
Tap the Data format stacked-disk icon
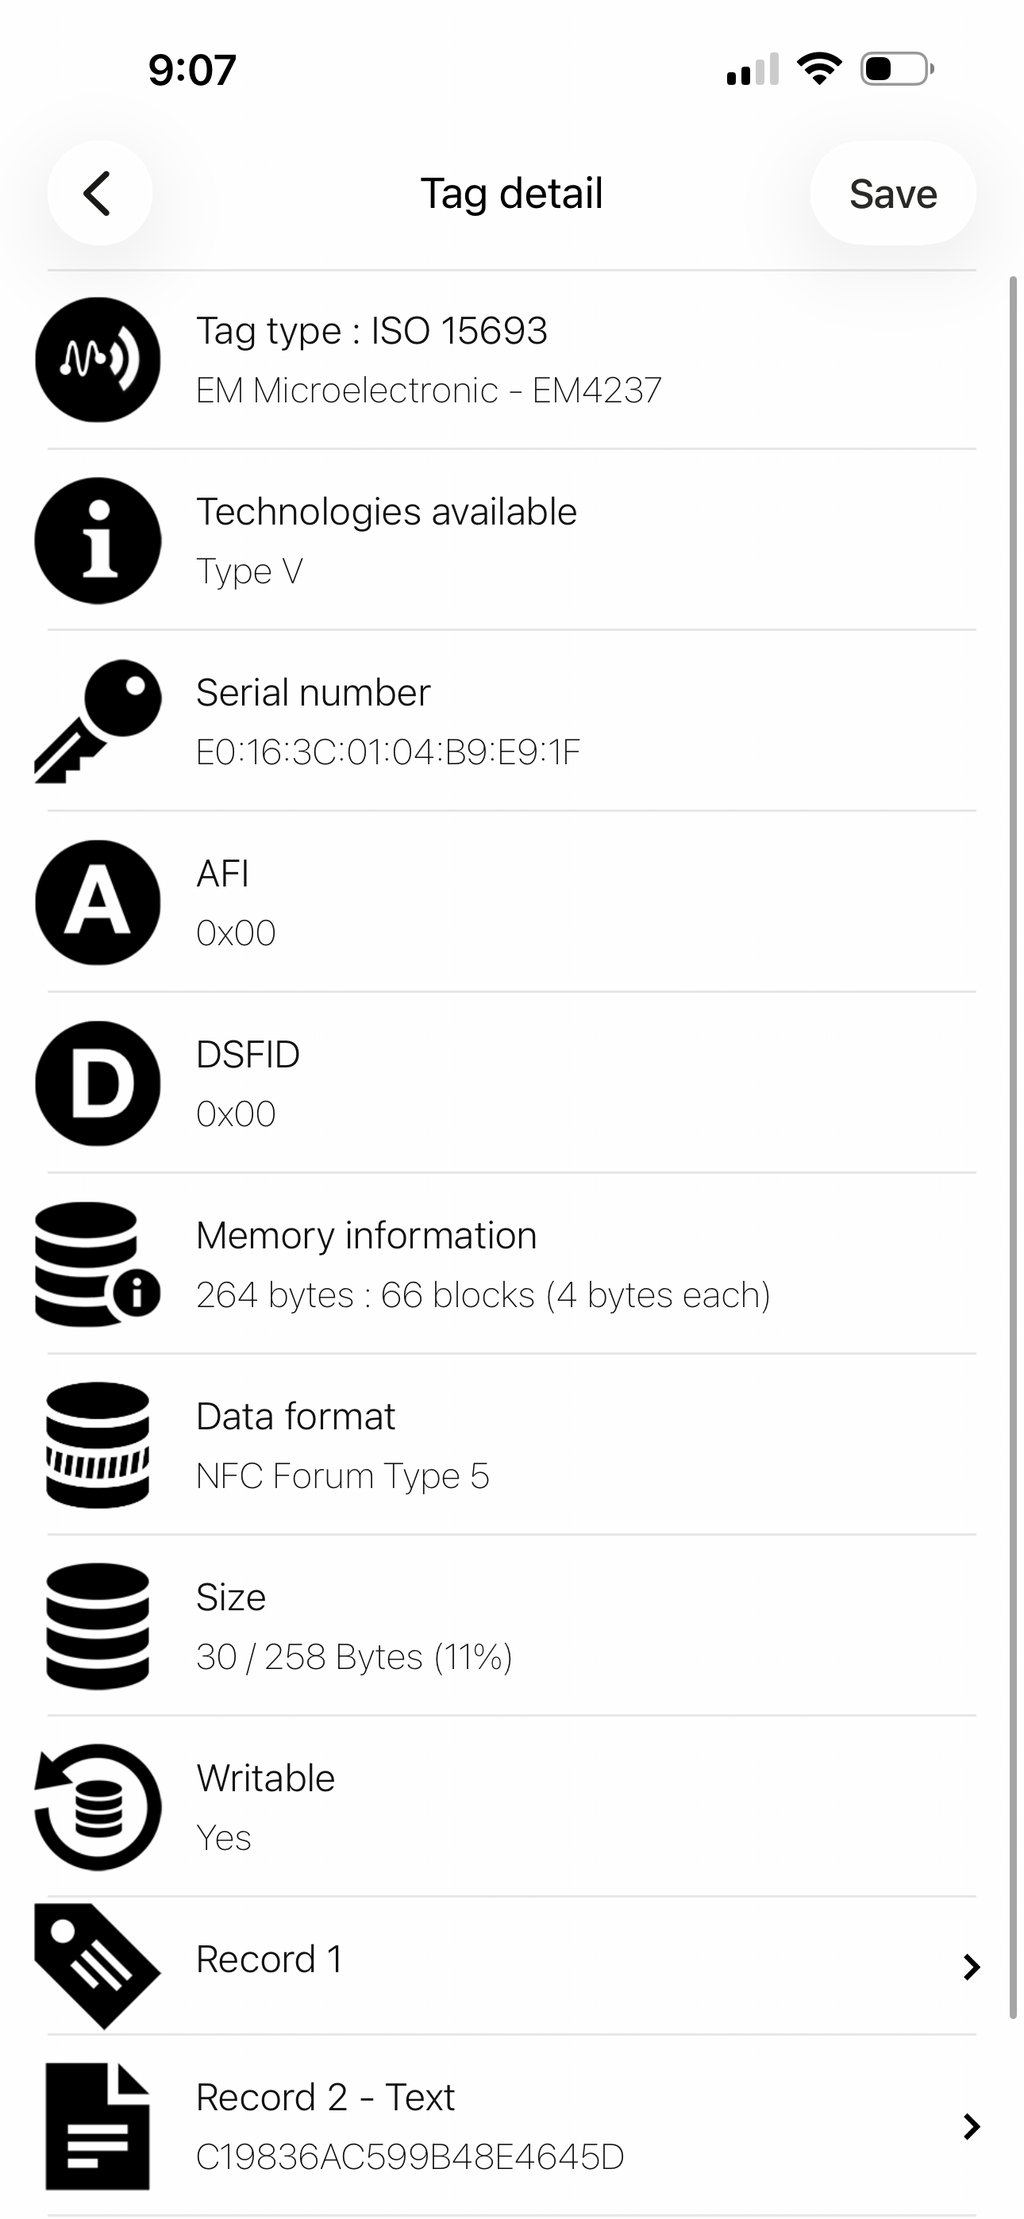click(98, 1445)
